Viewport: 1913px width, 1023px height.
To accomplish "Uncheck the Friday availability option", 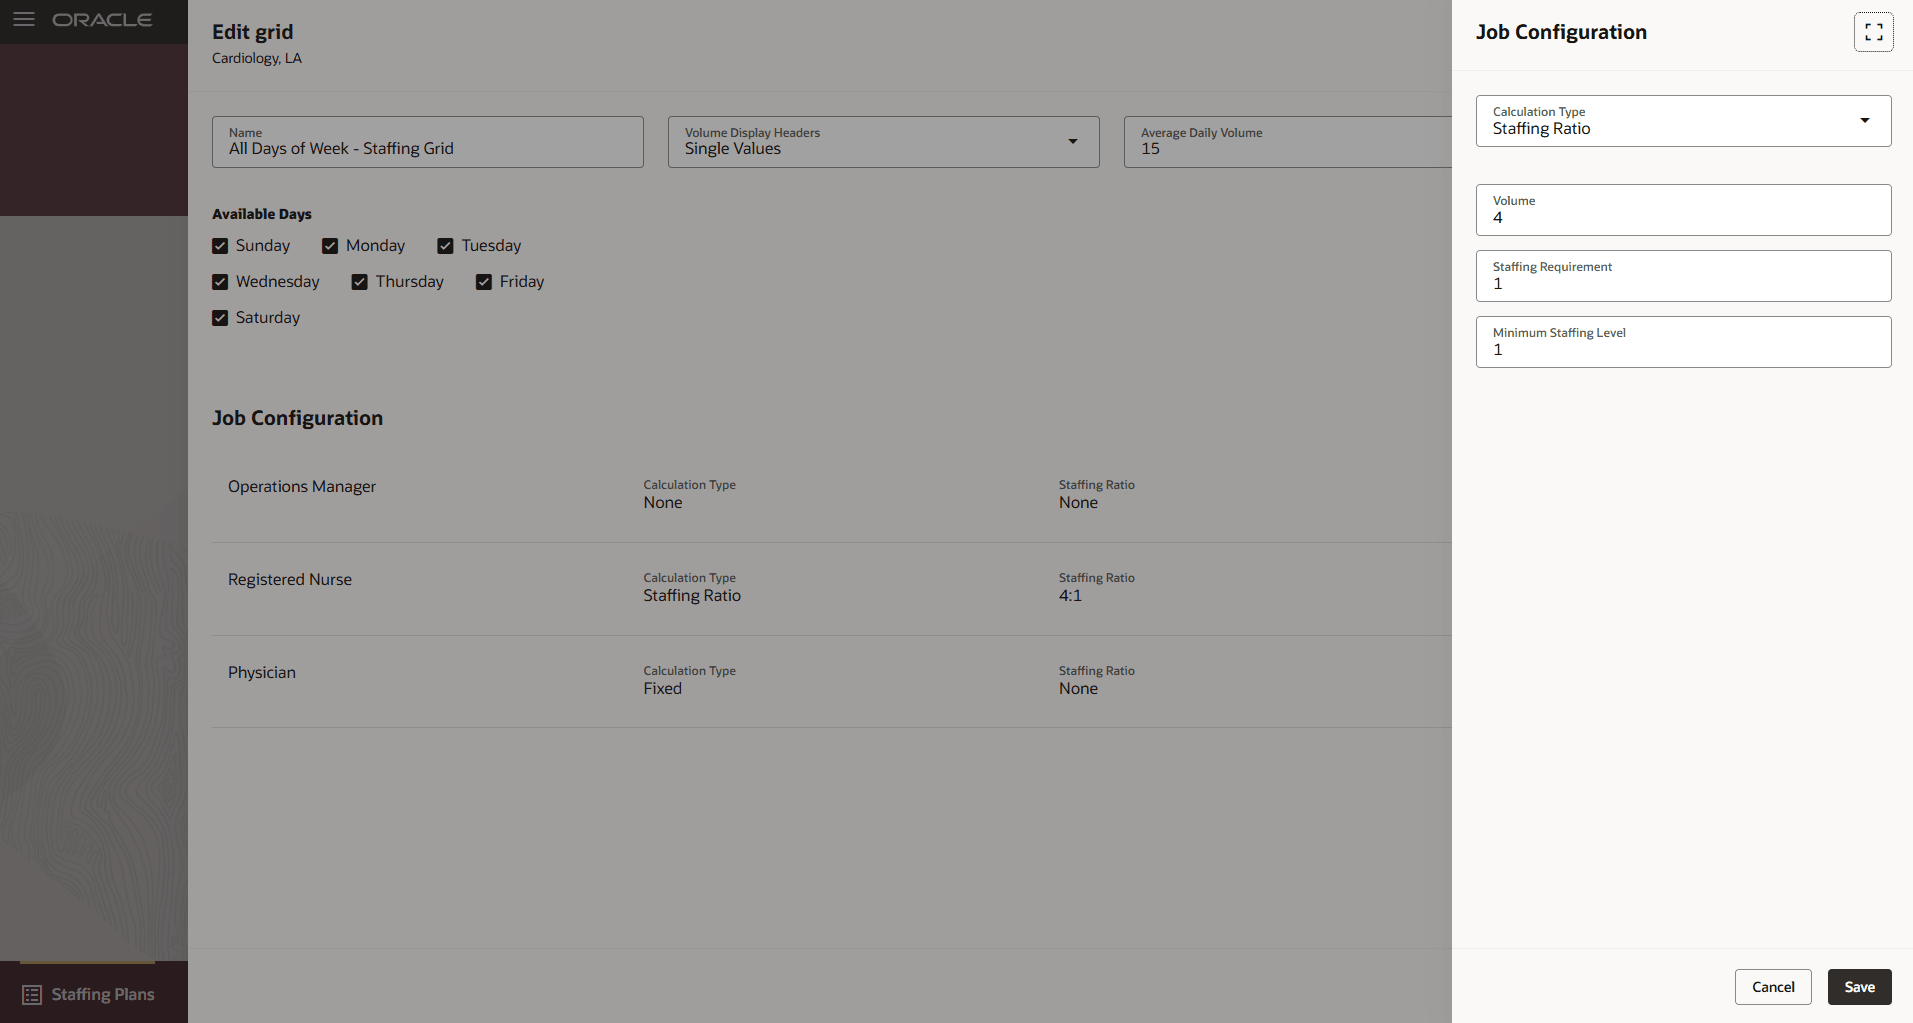I will tap(484, 281).
